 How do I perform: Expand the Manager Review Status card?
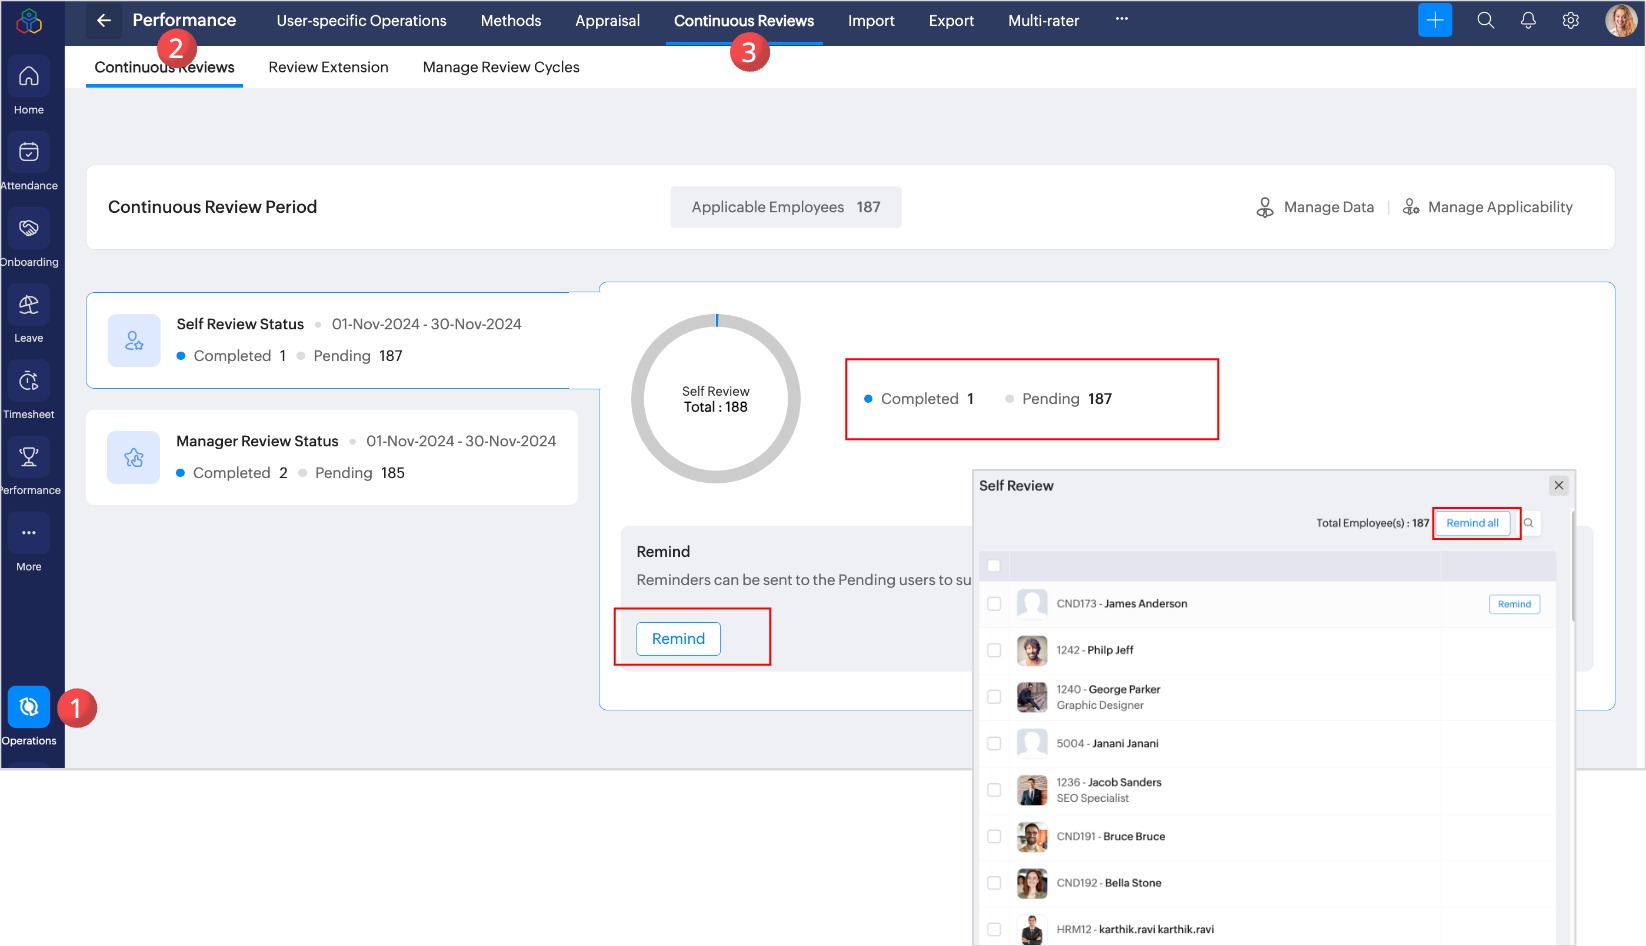tap(332, 457)
